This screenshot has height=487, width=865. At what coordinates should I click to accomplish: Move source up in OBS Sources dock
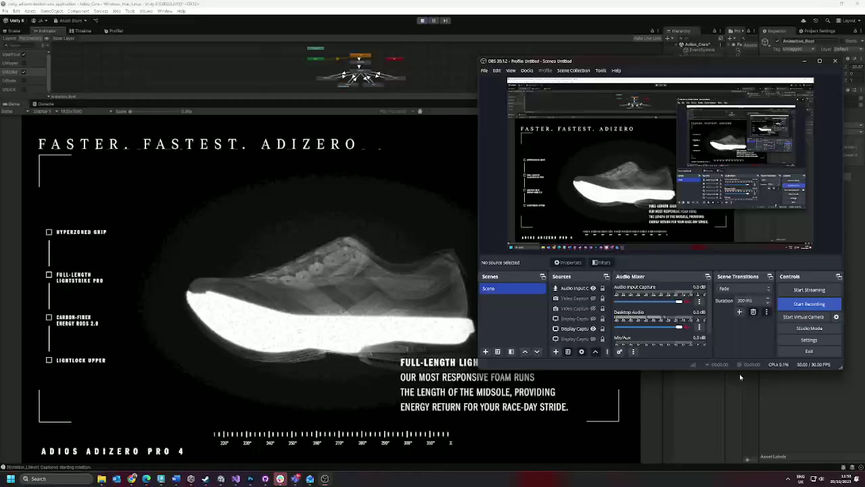595,352
